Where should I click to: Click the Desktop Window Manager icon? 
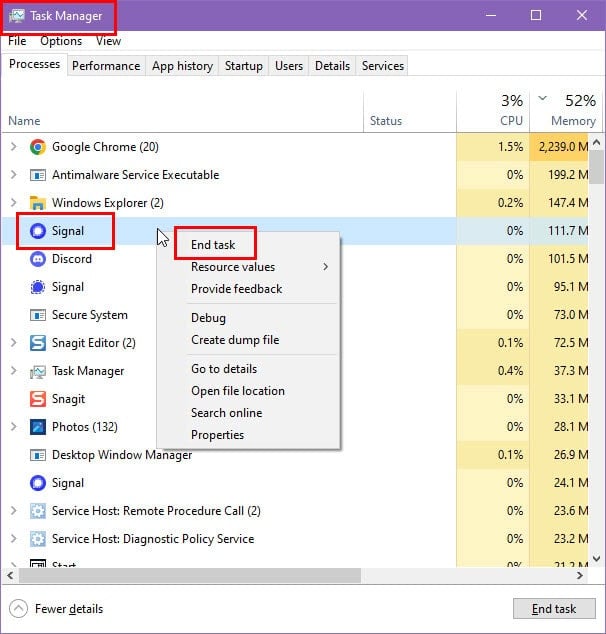click(38, 455)
